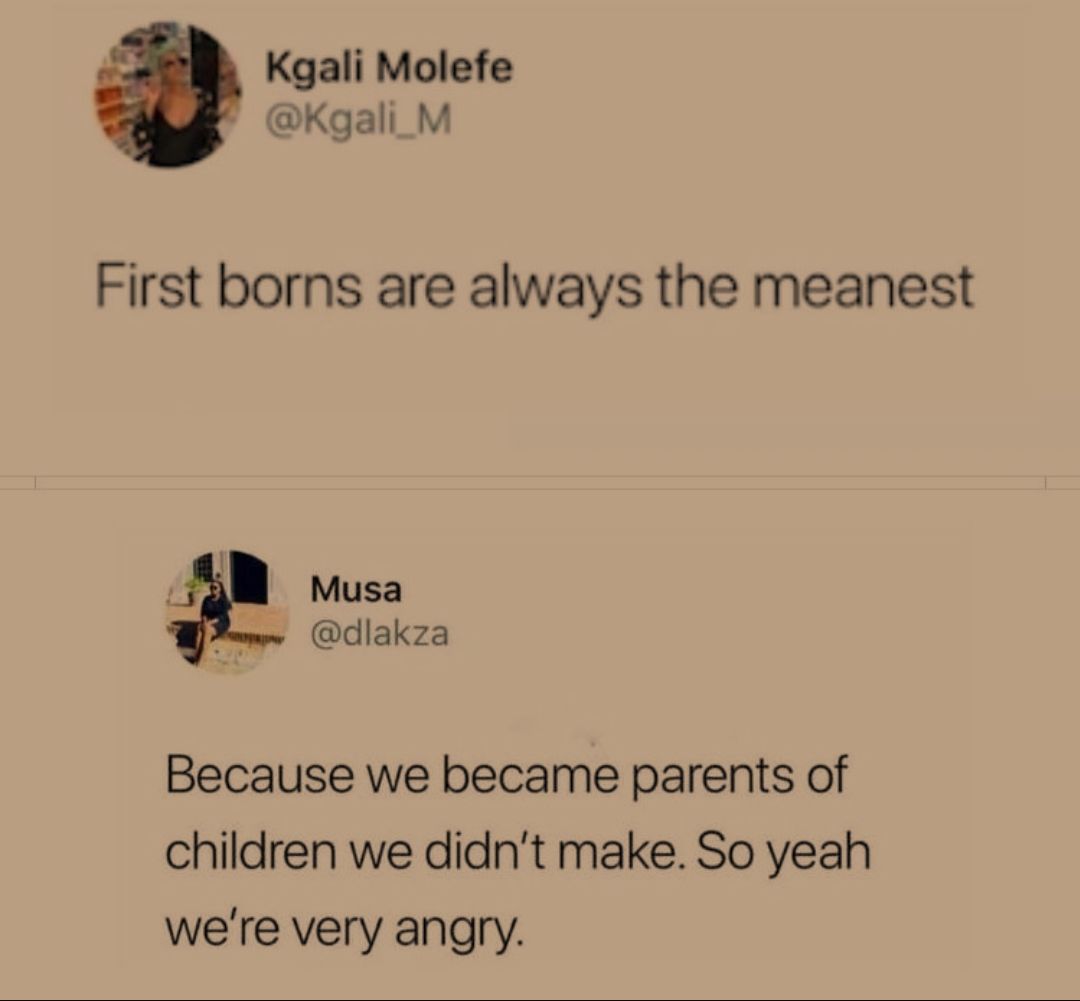Click the word 'always' in Kgali's tweet
The height and width of the screenshot is (1001, 1080).
(x=542, y=288)
